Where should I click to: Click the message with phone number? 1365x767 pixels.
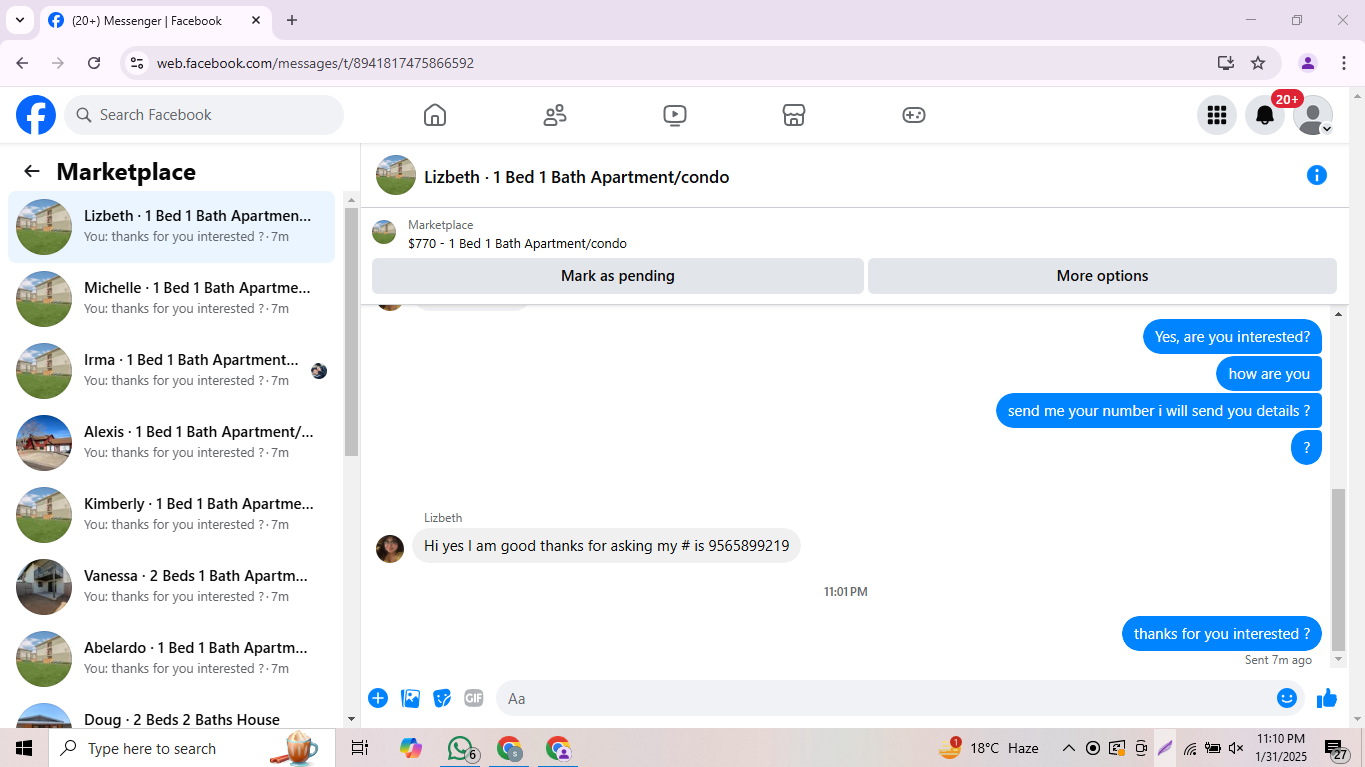[606, 546]
